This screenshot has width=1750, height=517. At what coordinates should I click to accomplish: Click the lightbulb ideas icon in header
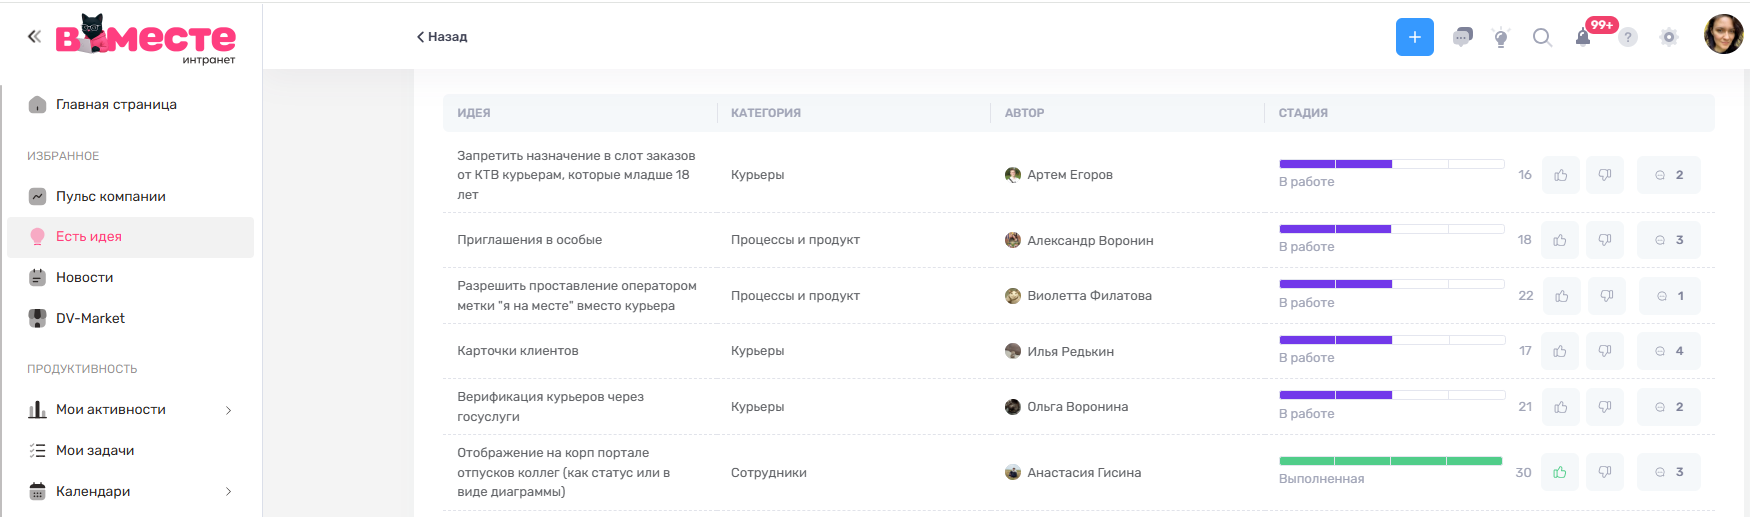pyautogui.click(x=1500, y=38)
